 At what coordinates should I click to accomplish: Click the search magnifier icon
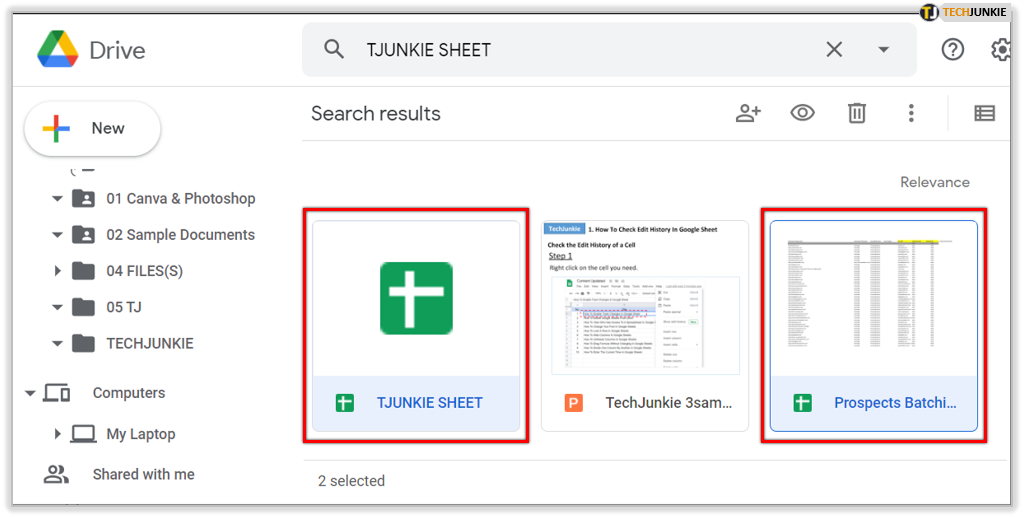334,49
